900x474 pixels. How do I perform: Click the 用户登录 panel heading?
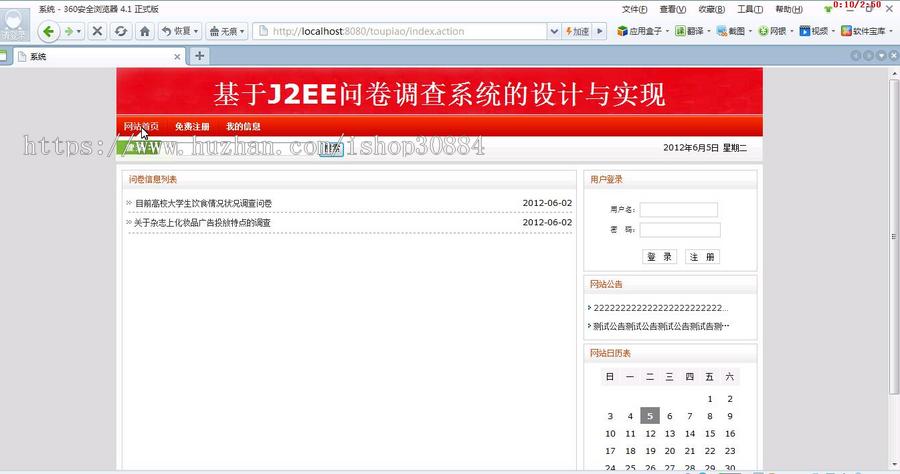point(606,180)
